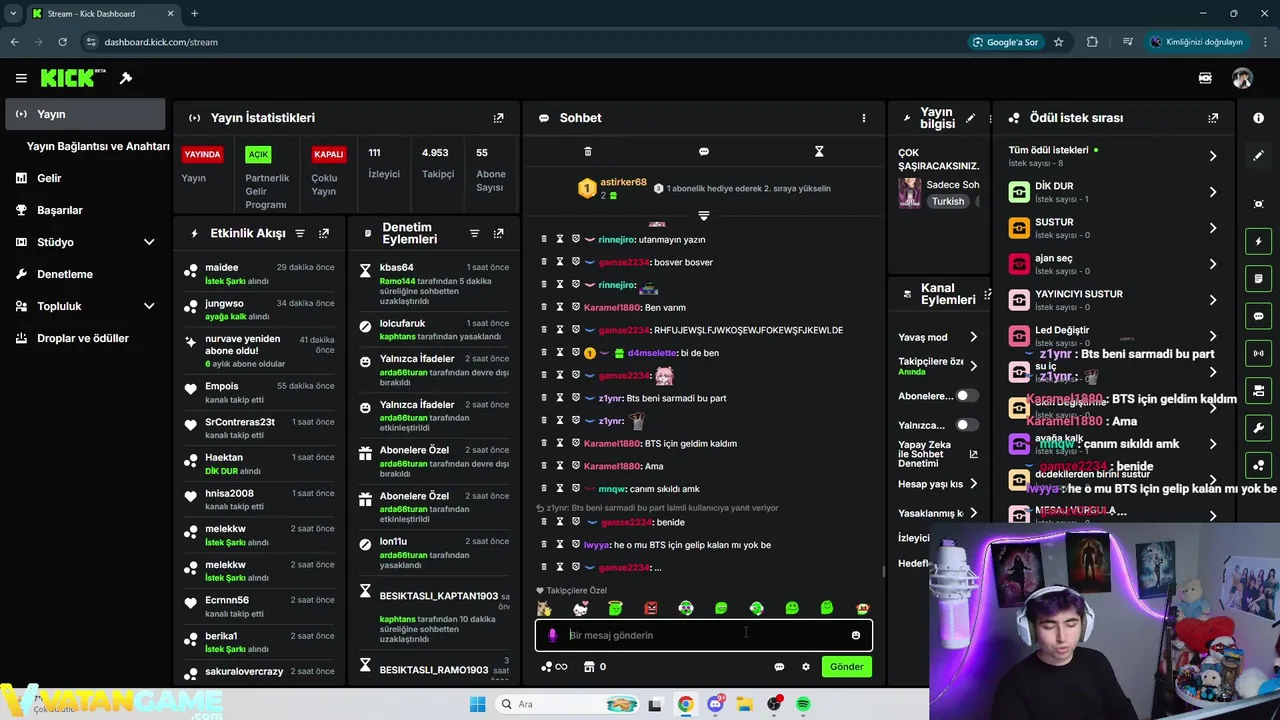Viewport: 1280px width, 720px height.
Task: Open the info icon in right sidebar
Action: (x=1258, y=118)
